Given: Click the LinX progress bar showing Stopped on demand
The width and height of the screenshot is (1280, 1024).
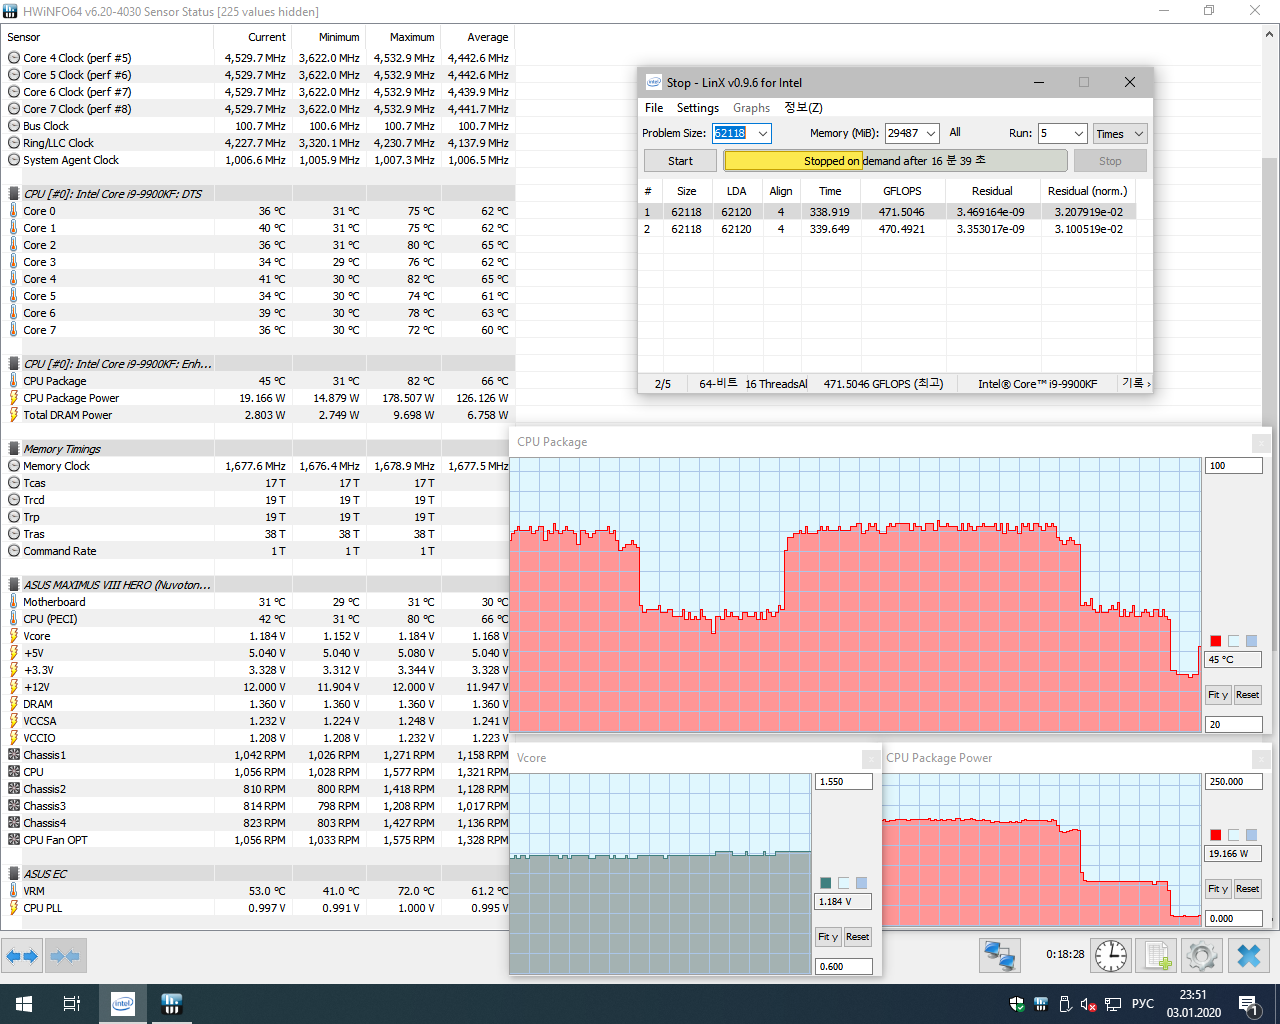Looking at the screenshot, I should click(x=895, y=161).
